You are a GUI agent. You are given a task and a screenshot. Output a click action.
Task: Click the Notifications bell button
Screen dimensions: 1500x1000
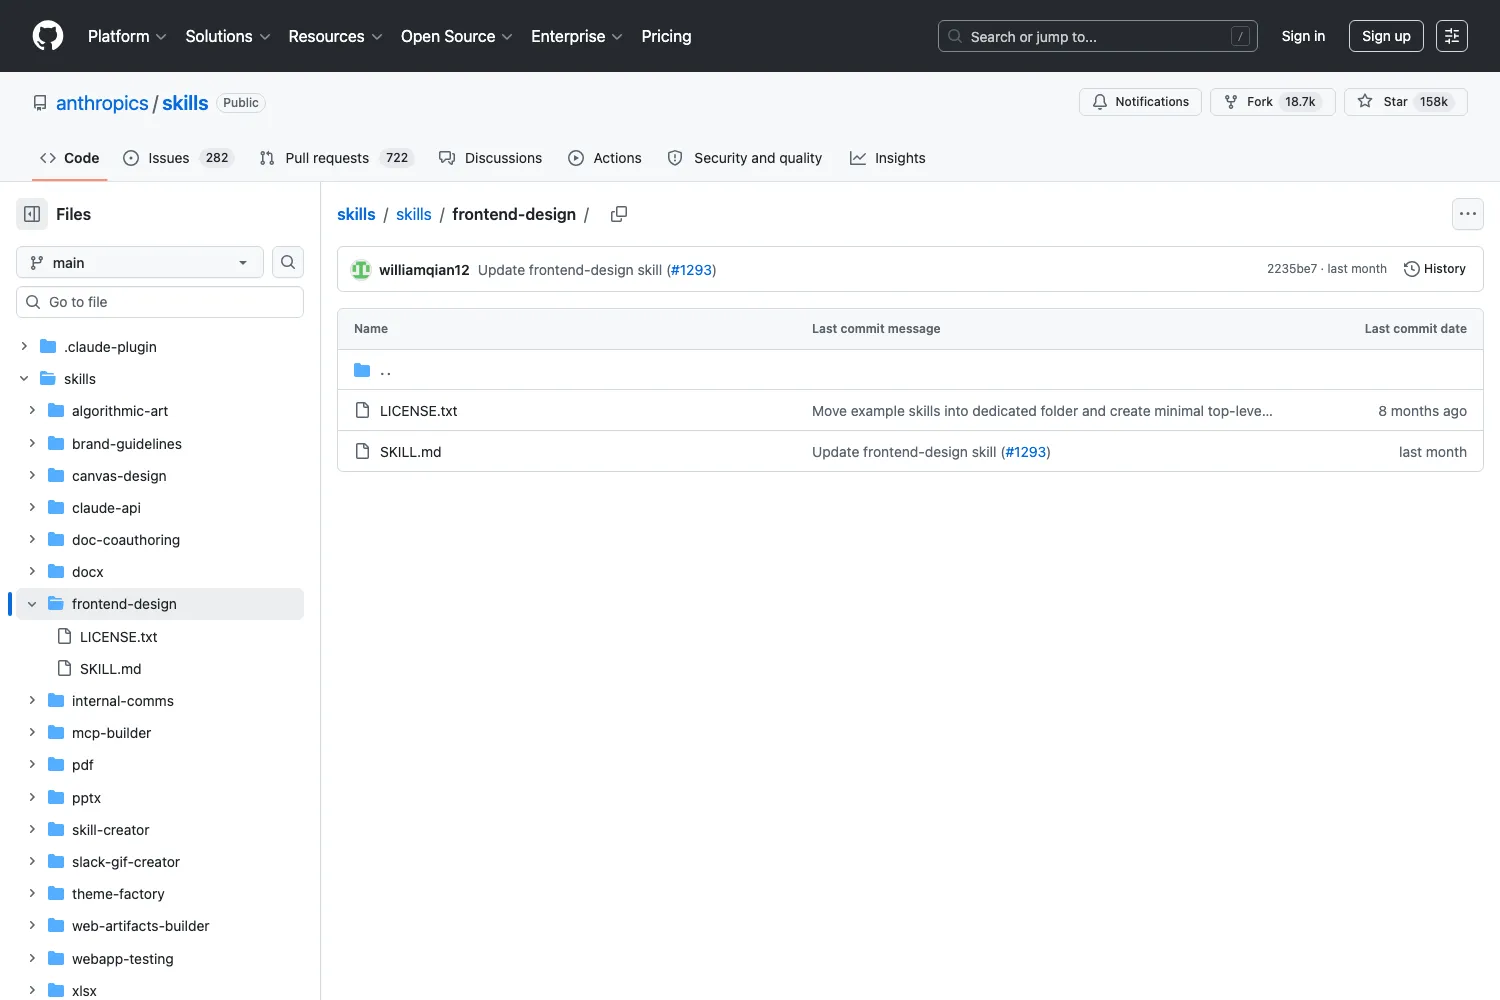pos(1140,102)
